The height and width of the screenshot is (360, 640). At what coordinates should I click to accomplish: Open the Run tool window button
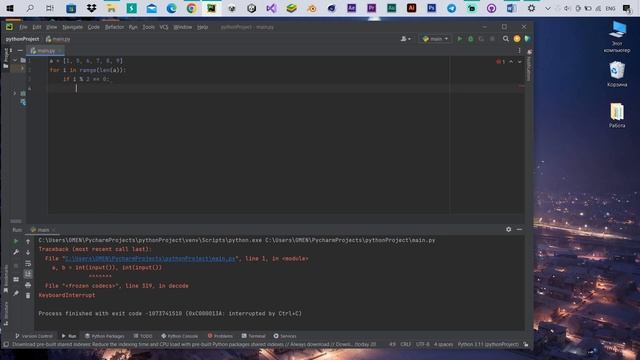[69, 336]
